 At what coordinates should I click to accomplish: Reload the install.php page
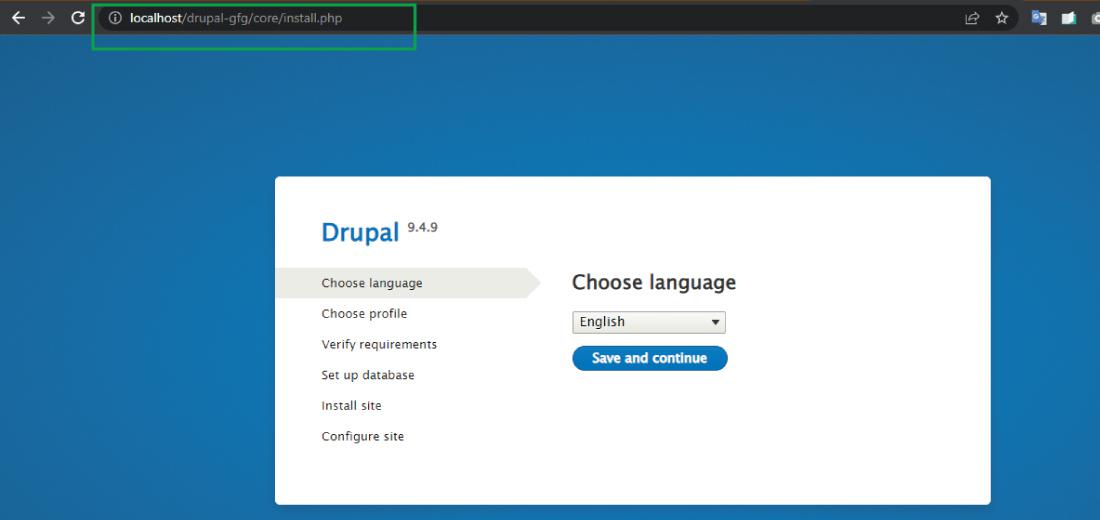tap(78, 18)
